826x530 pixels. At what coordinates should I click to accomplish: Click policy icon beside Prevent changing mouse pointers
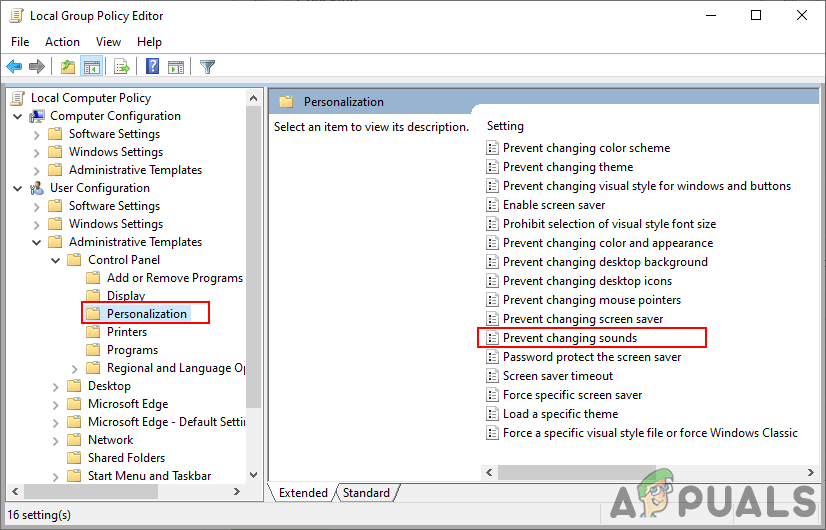492,300
